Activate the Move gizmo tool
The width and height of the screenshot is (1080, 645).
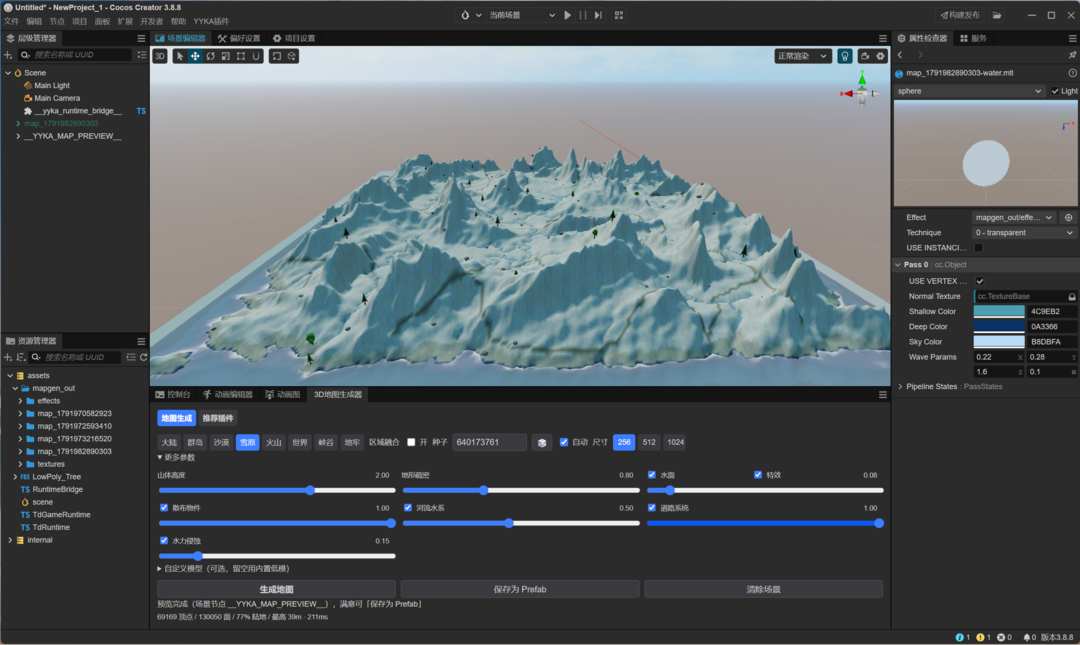(x=195, y=56)
